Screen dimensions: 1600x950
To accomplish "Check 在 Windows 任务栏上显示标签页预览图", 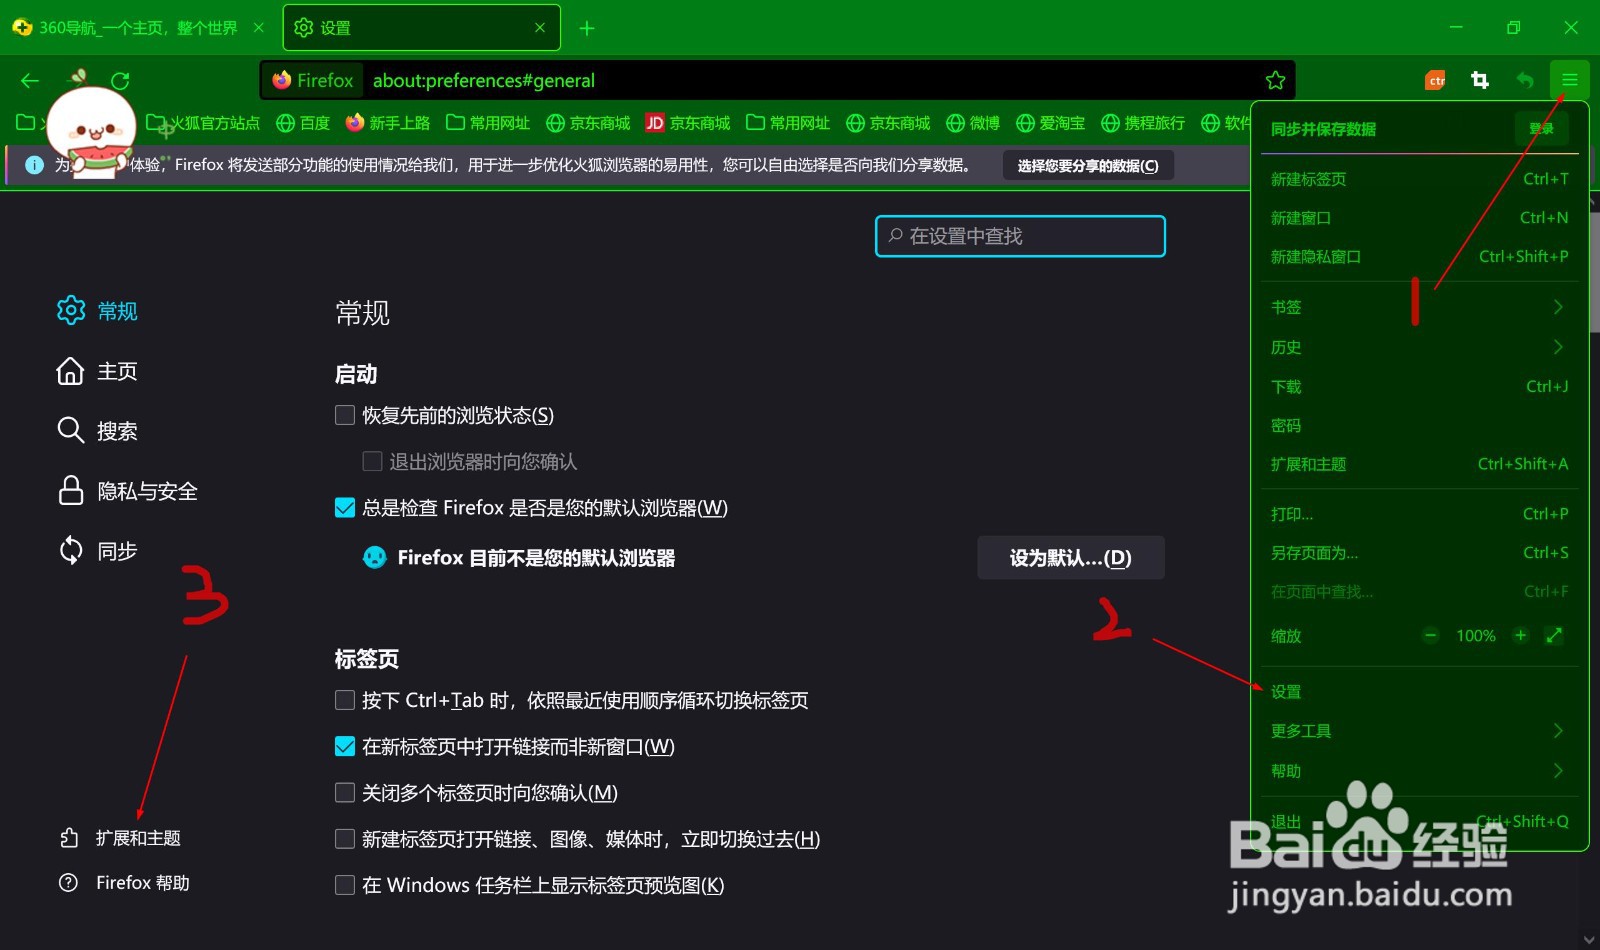I will [344, 885].
